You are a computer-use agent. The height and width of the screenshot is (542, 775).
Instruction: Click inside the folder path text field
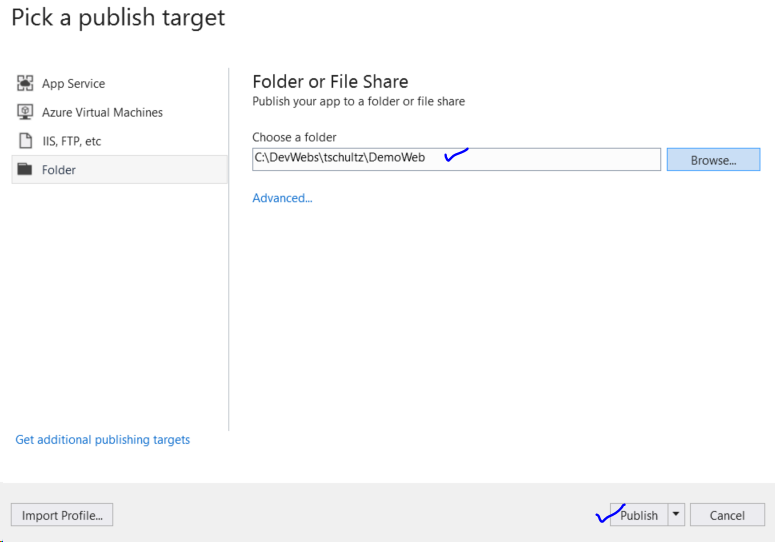point(456,159)
